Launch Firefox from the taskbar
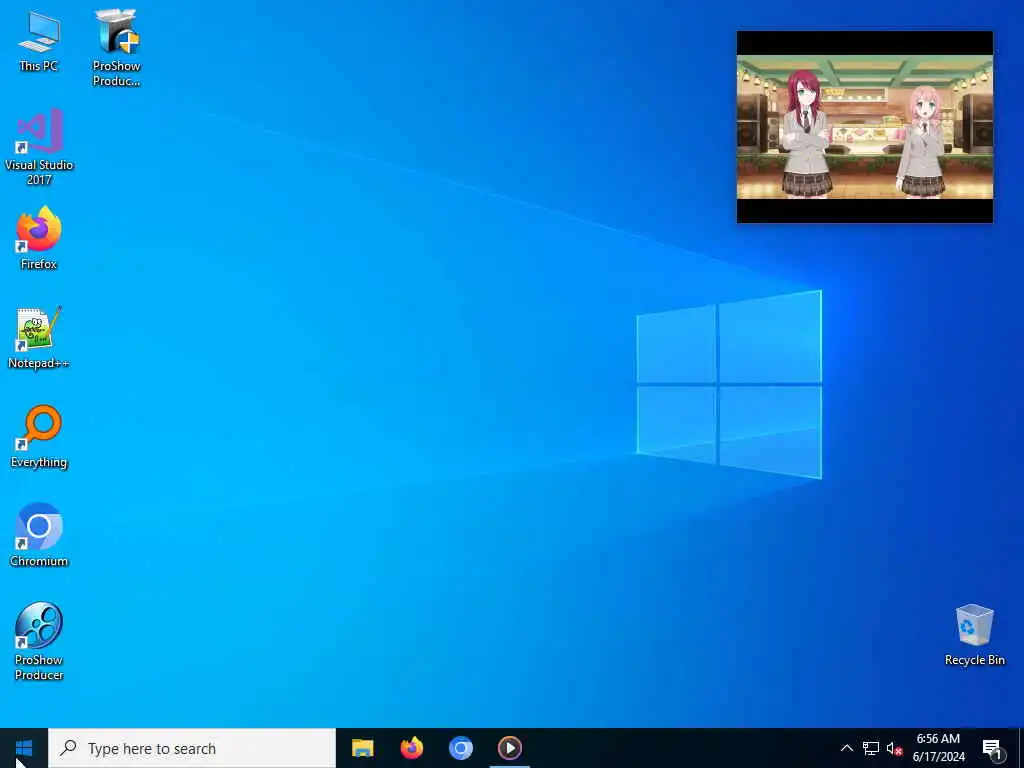 [411, 748]
